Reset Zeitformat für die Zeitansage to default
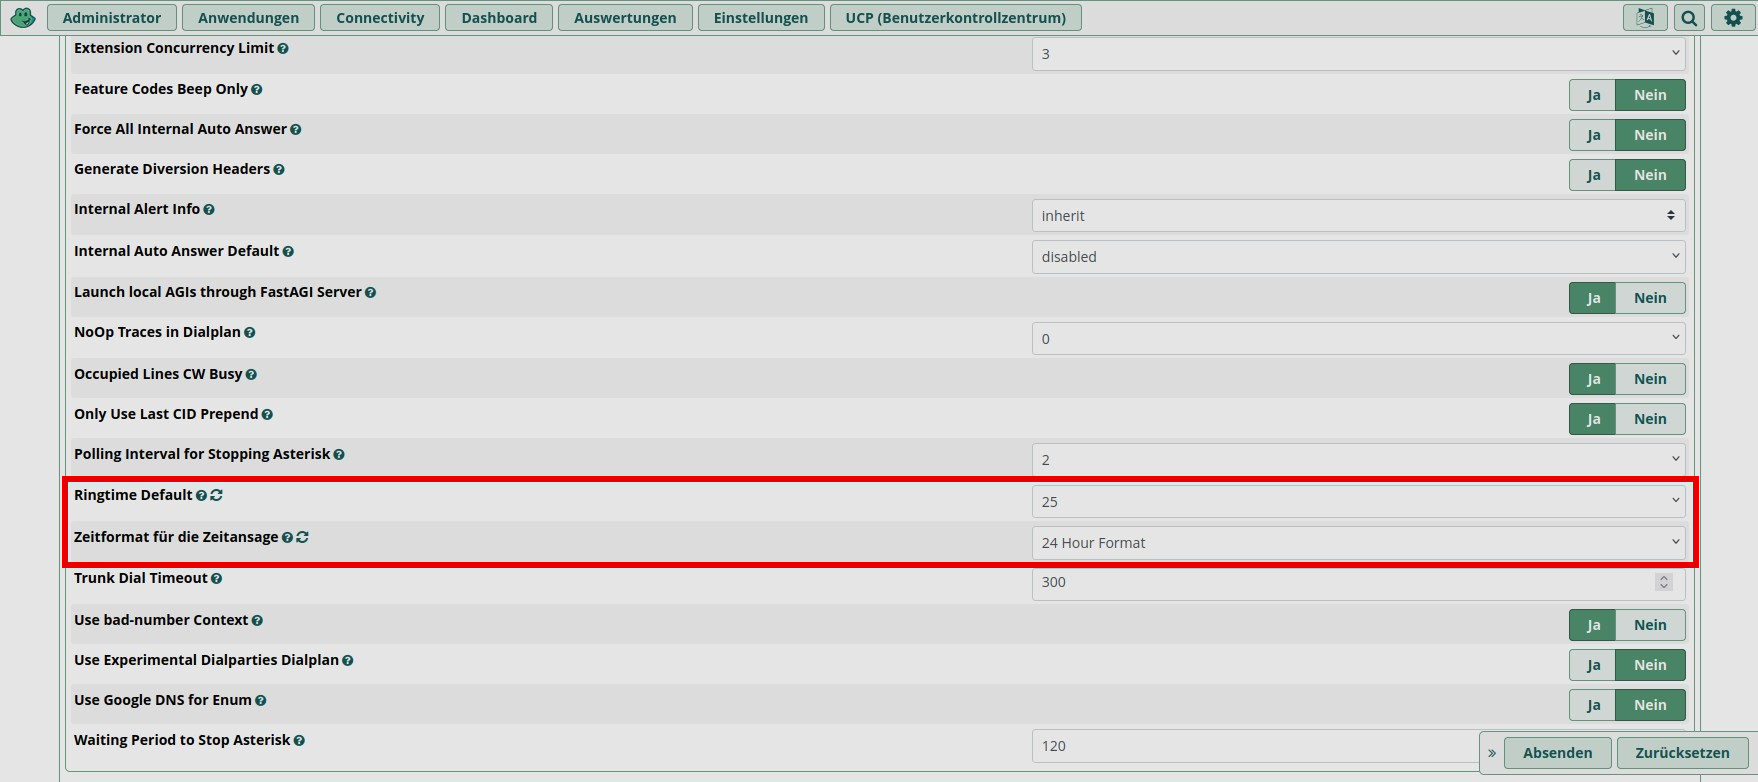Viewport: 1758px width, 782px height. tap(303, 538)
